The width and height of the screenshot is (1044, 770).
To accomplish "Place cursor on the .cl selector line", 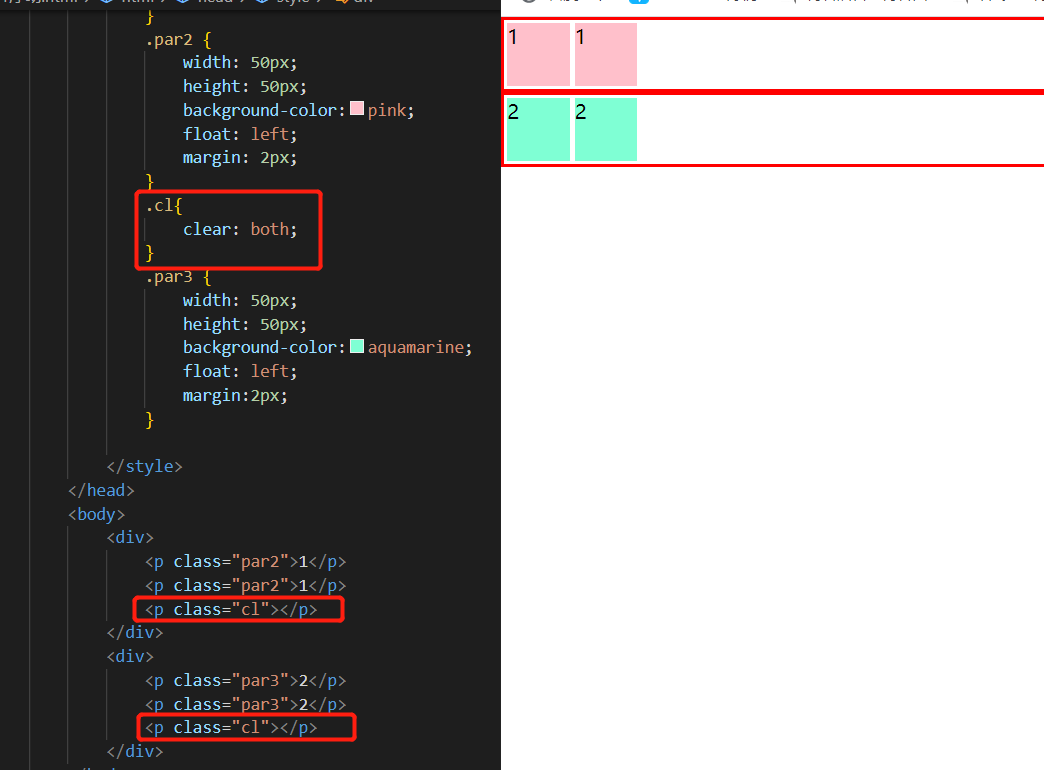I will 164,205.
